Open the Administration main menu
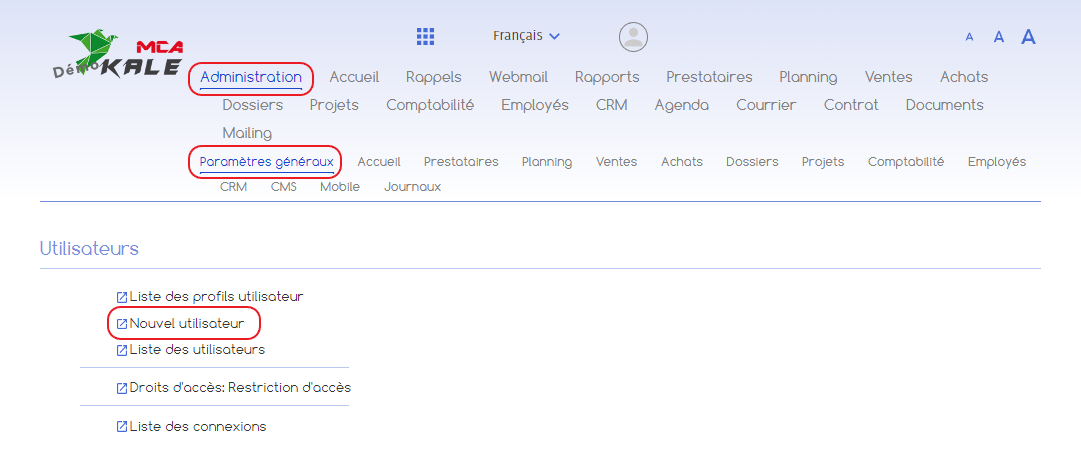1081x450 pixels. click(x=251, y=77)
